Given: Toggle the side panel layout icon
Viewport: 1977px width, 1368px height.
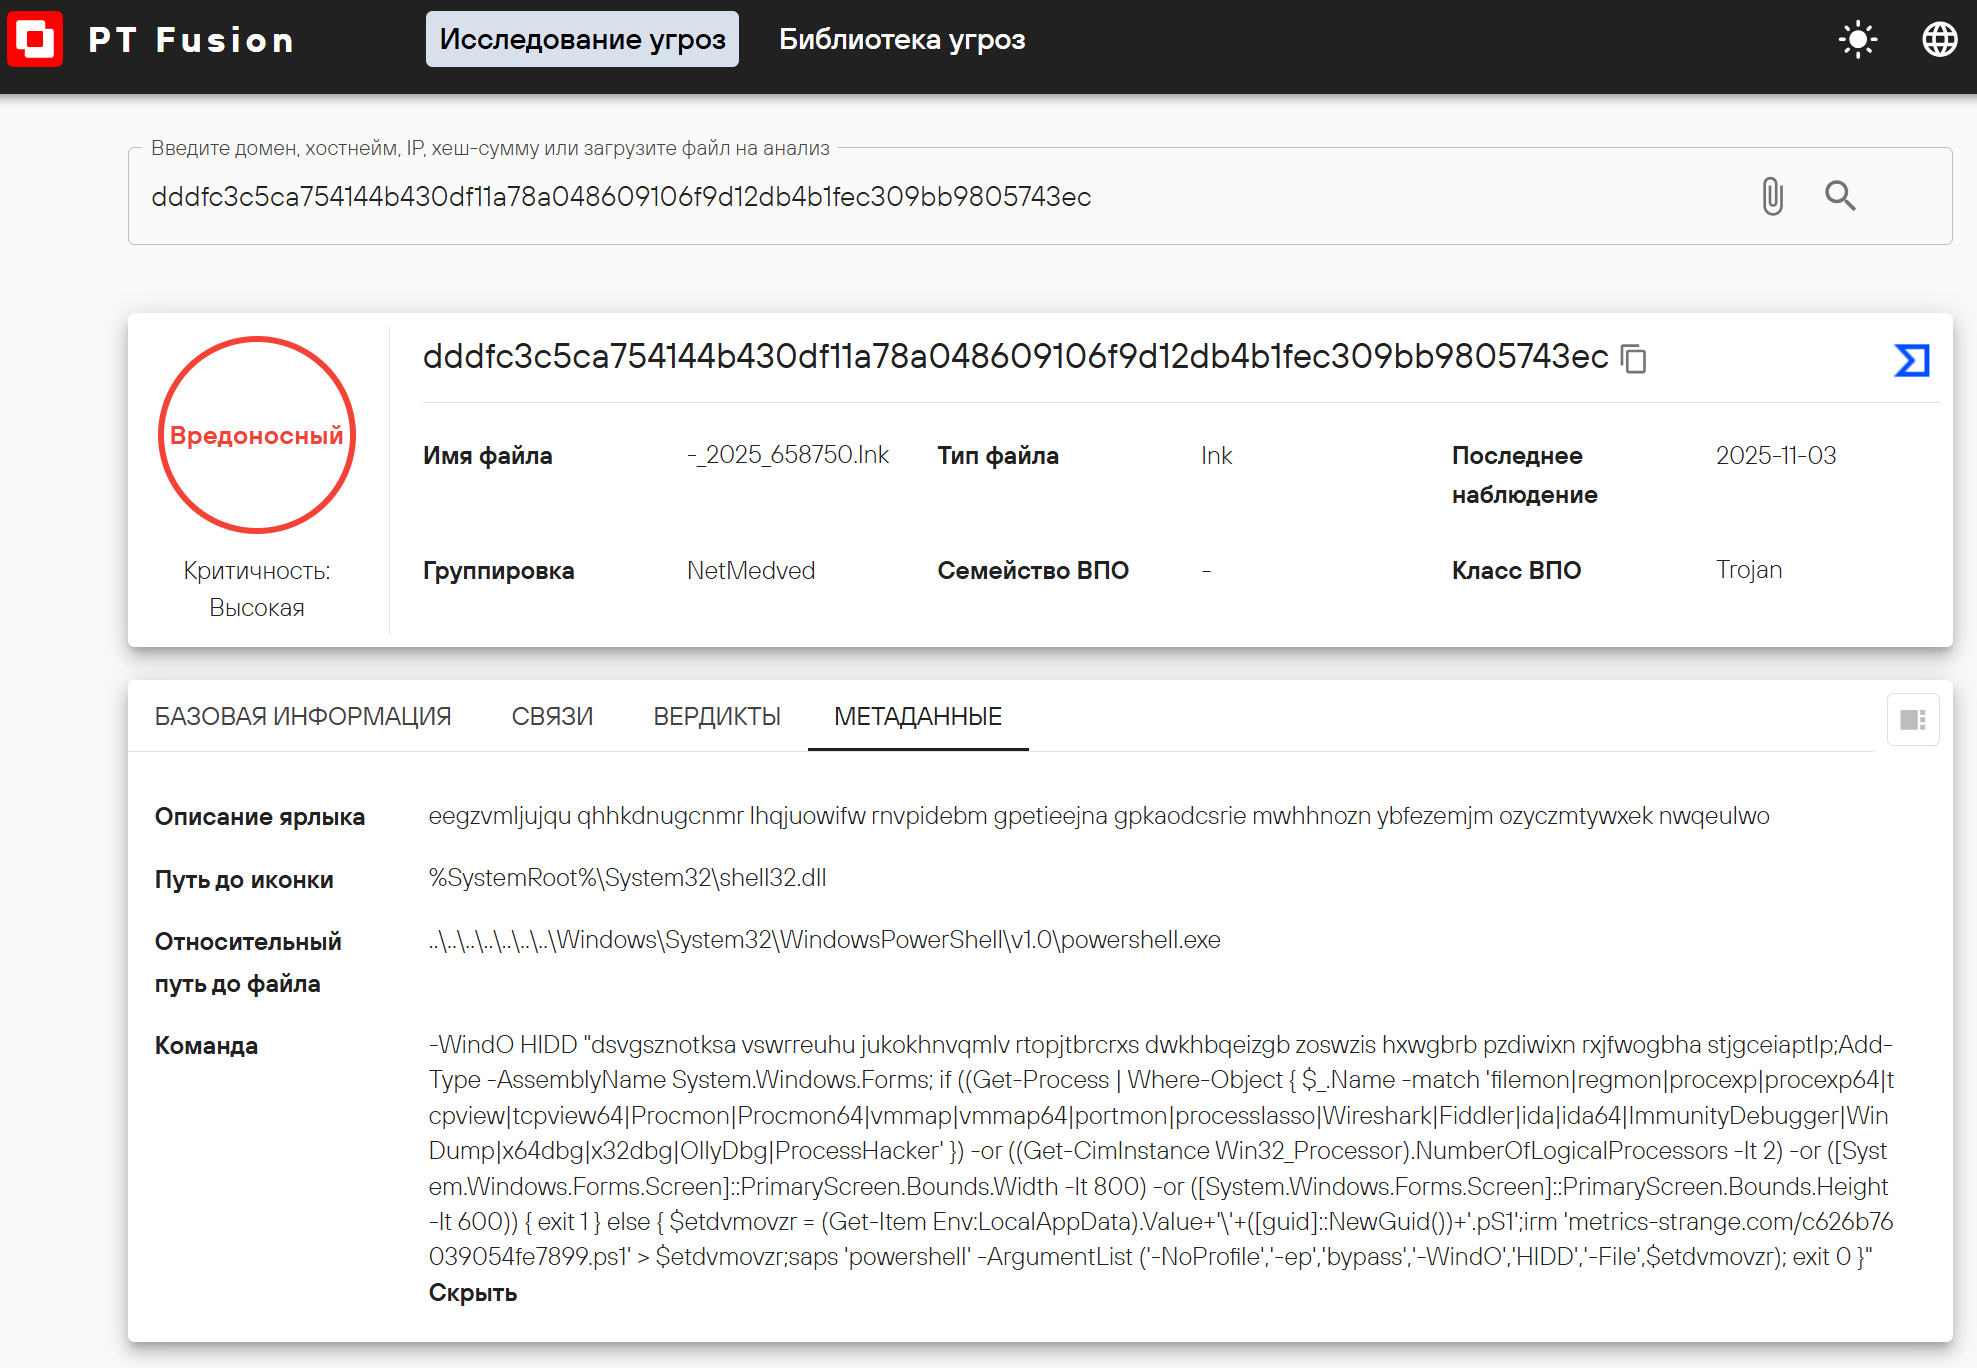Looking at the screenshot, I should [x=1912, y=719].
